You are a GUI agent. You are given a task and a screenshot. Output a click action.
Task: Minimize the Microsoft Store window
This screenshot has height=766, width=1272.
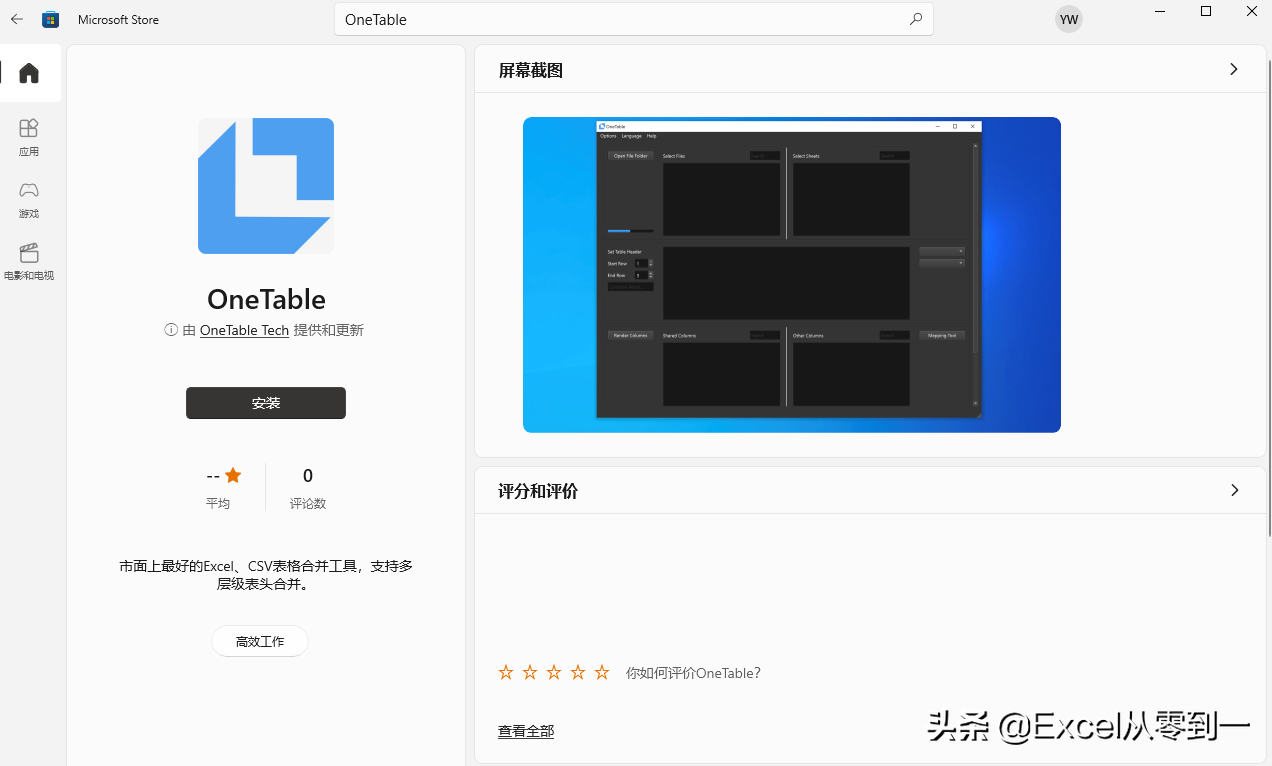tap(1160, 12)
